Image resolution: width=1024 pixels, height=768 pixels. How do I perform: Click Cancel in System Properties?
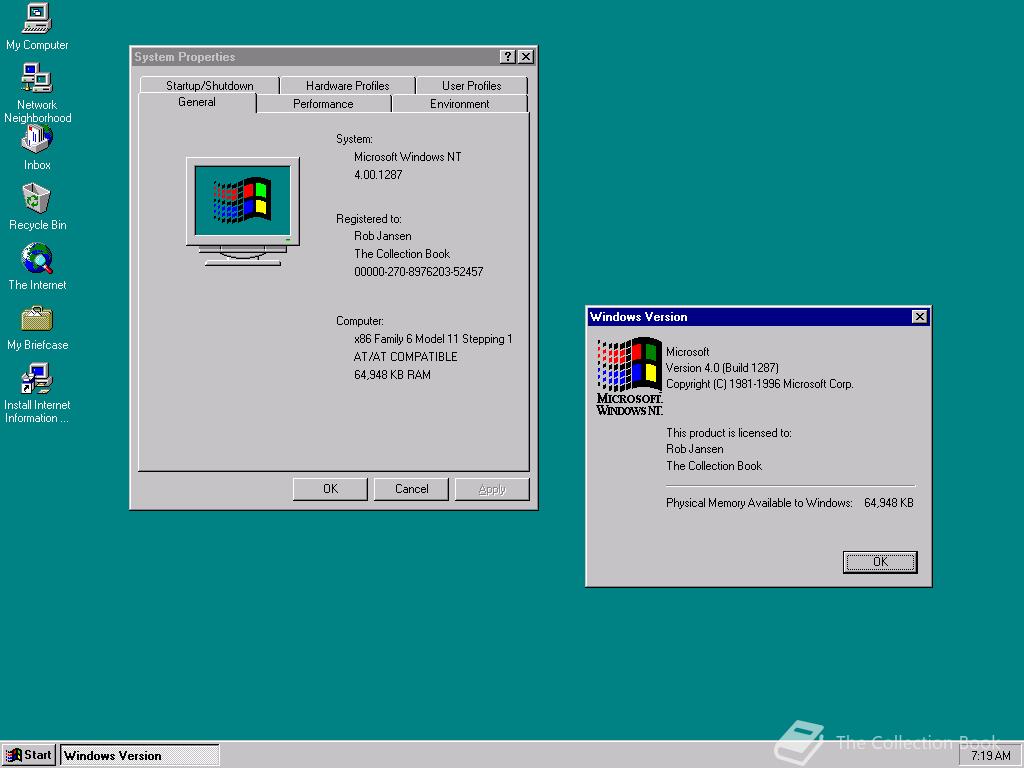click(x=411, y=489)
